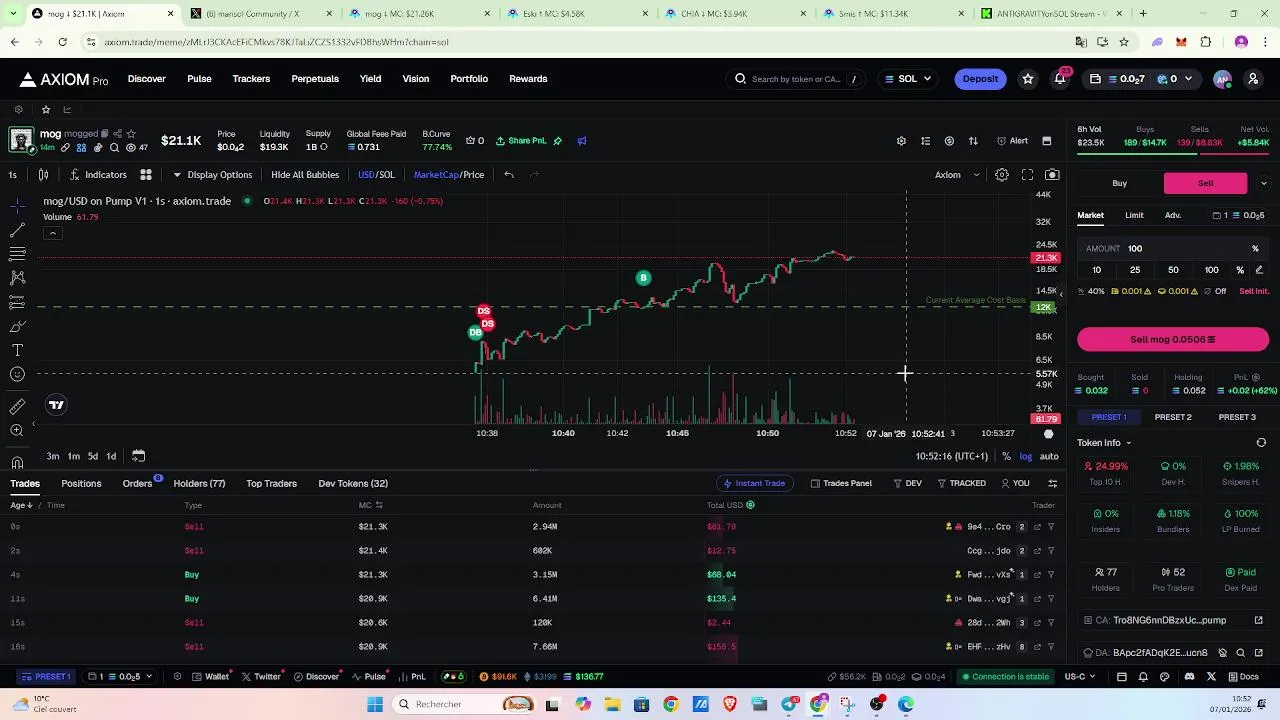The width and height of the screenshot is (1280, 720).
Task: Switch to the Limit order tab
Action: pos(1134,215)
